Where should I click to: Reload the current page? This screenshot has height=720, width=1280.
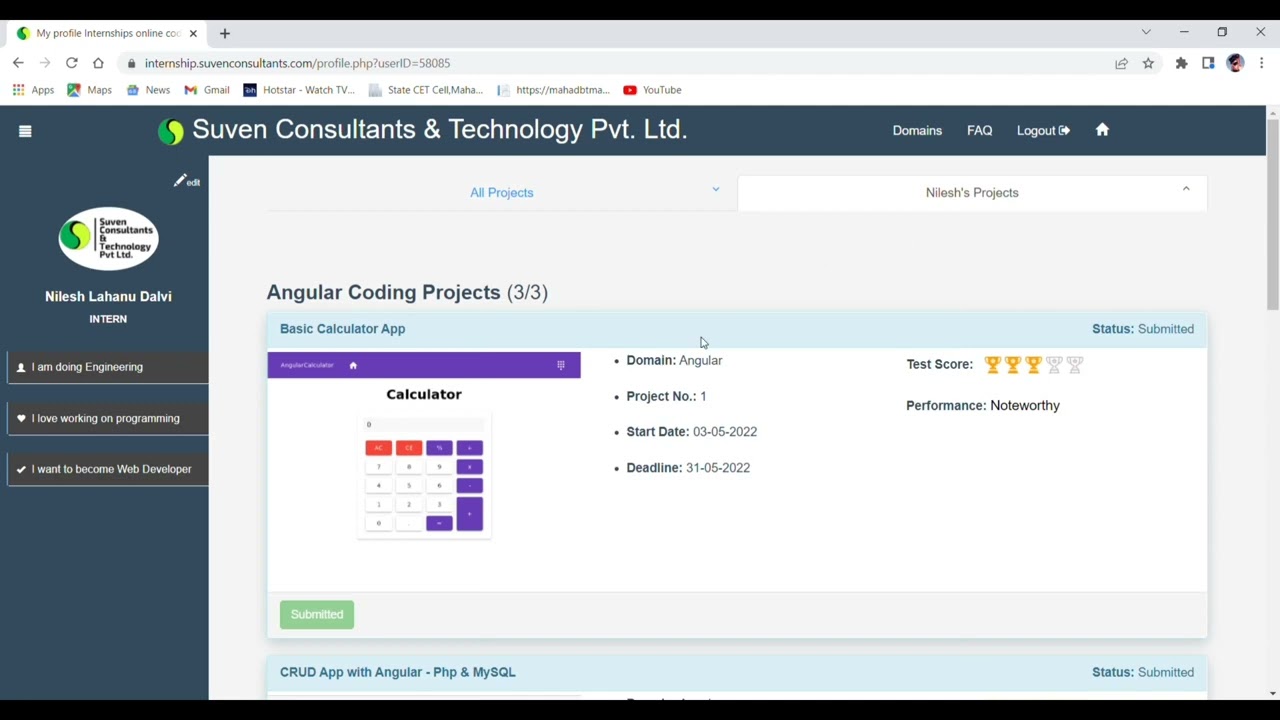(72, 63)
